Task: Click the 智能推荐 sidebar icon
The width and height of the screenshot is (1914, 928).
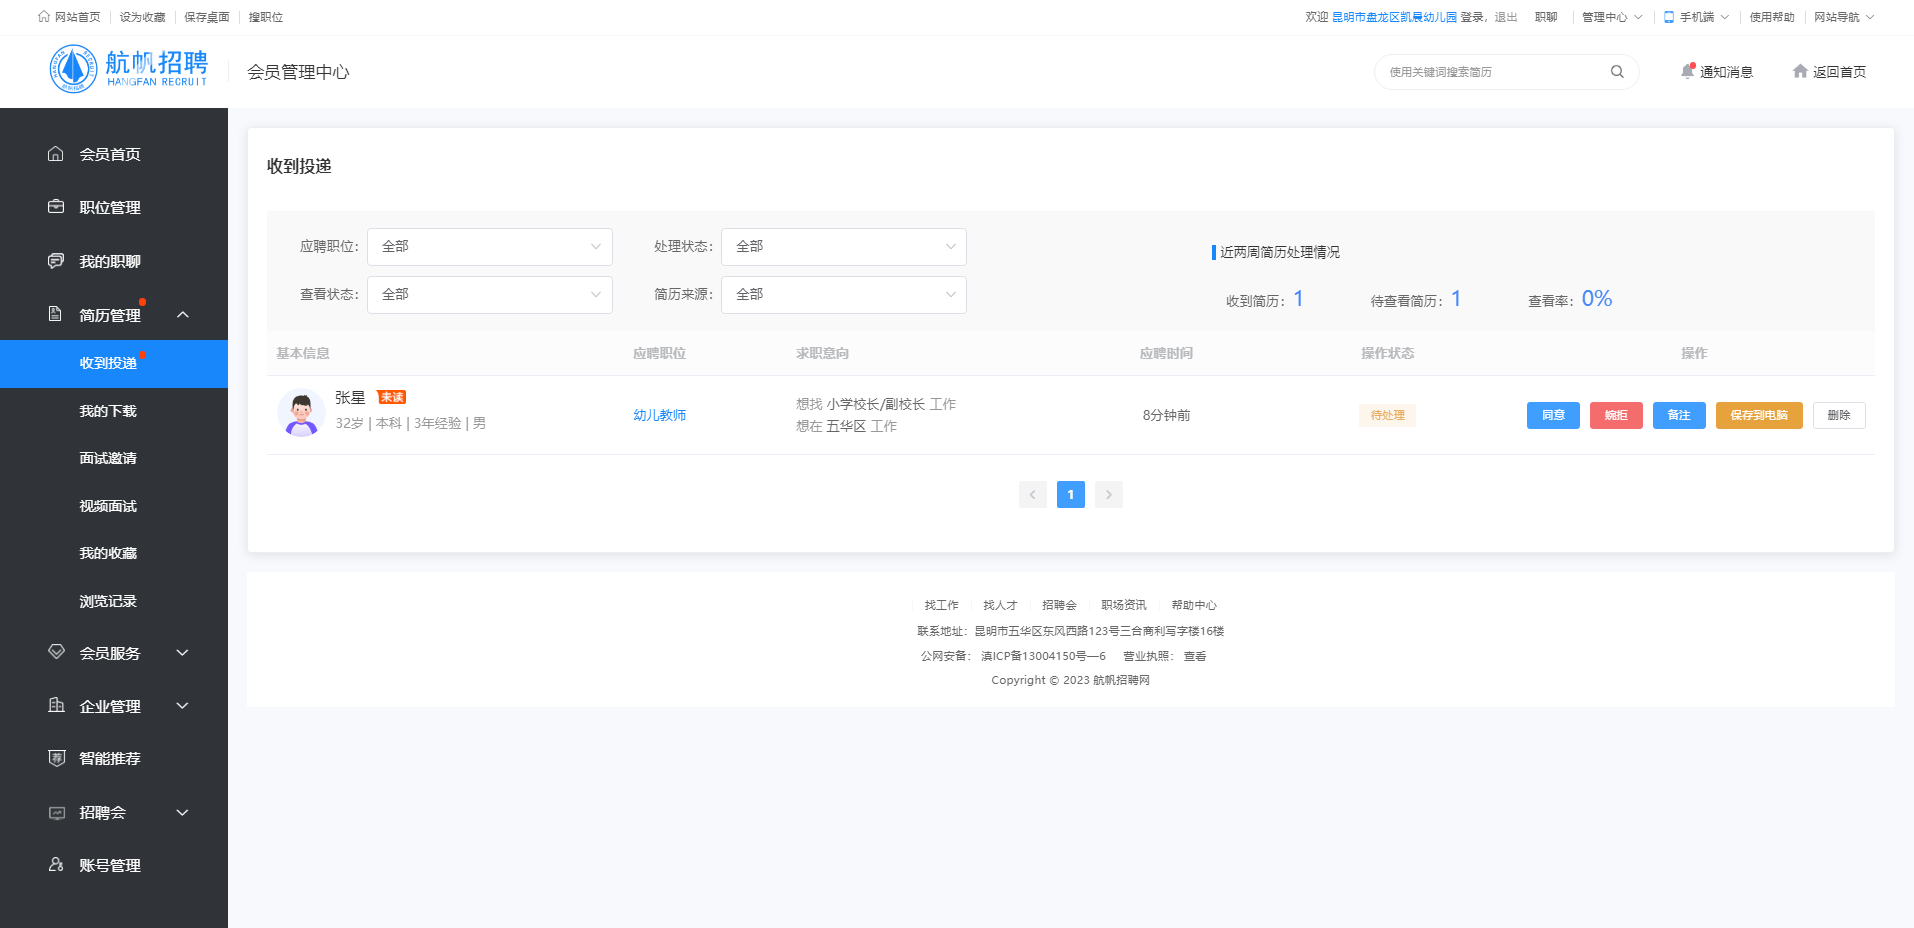Action: 56,758
